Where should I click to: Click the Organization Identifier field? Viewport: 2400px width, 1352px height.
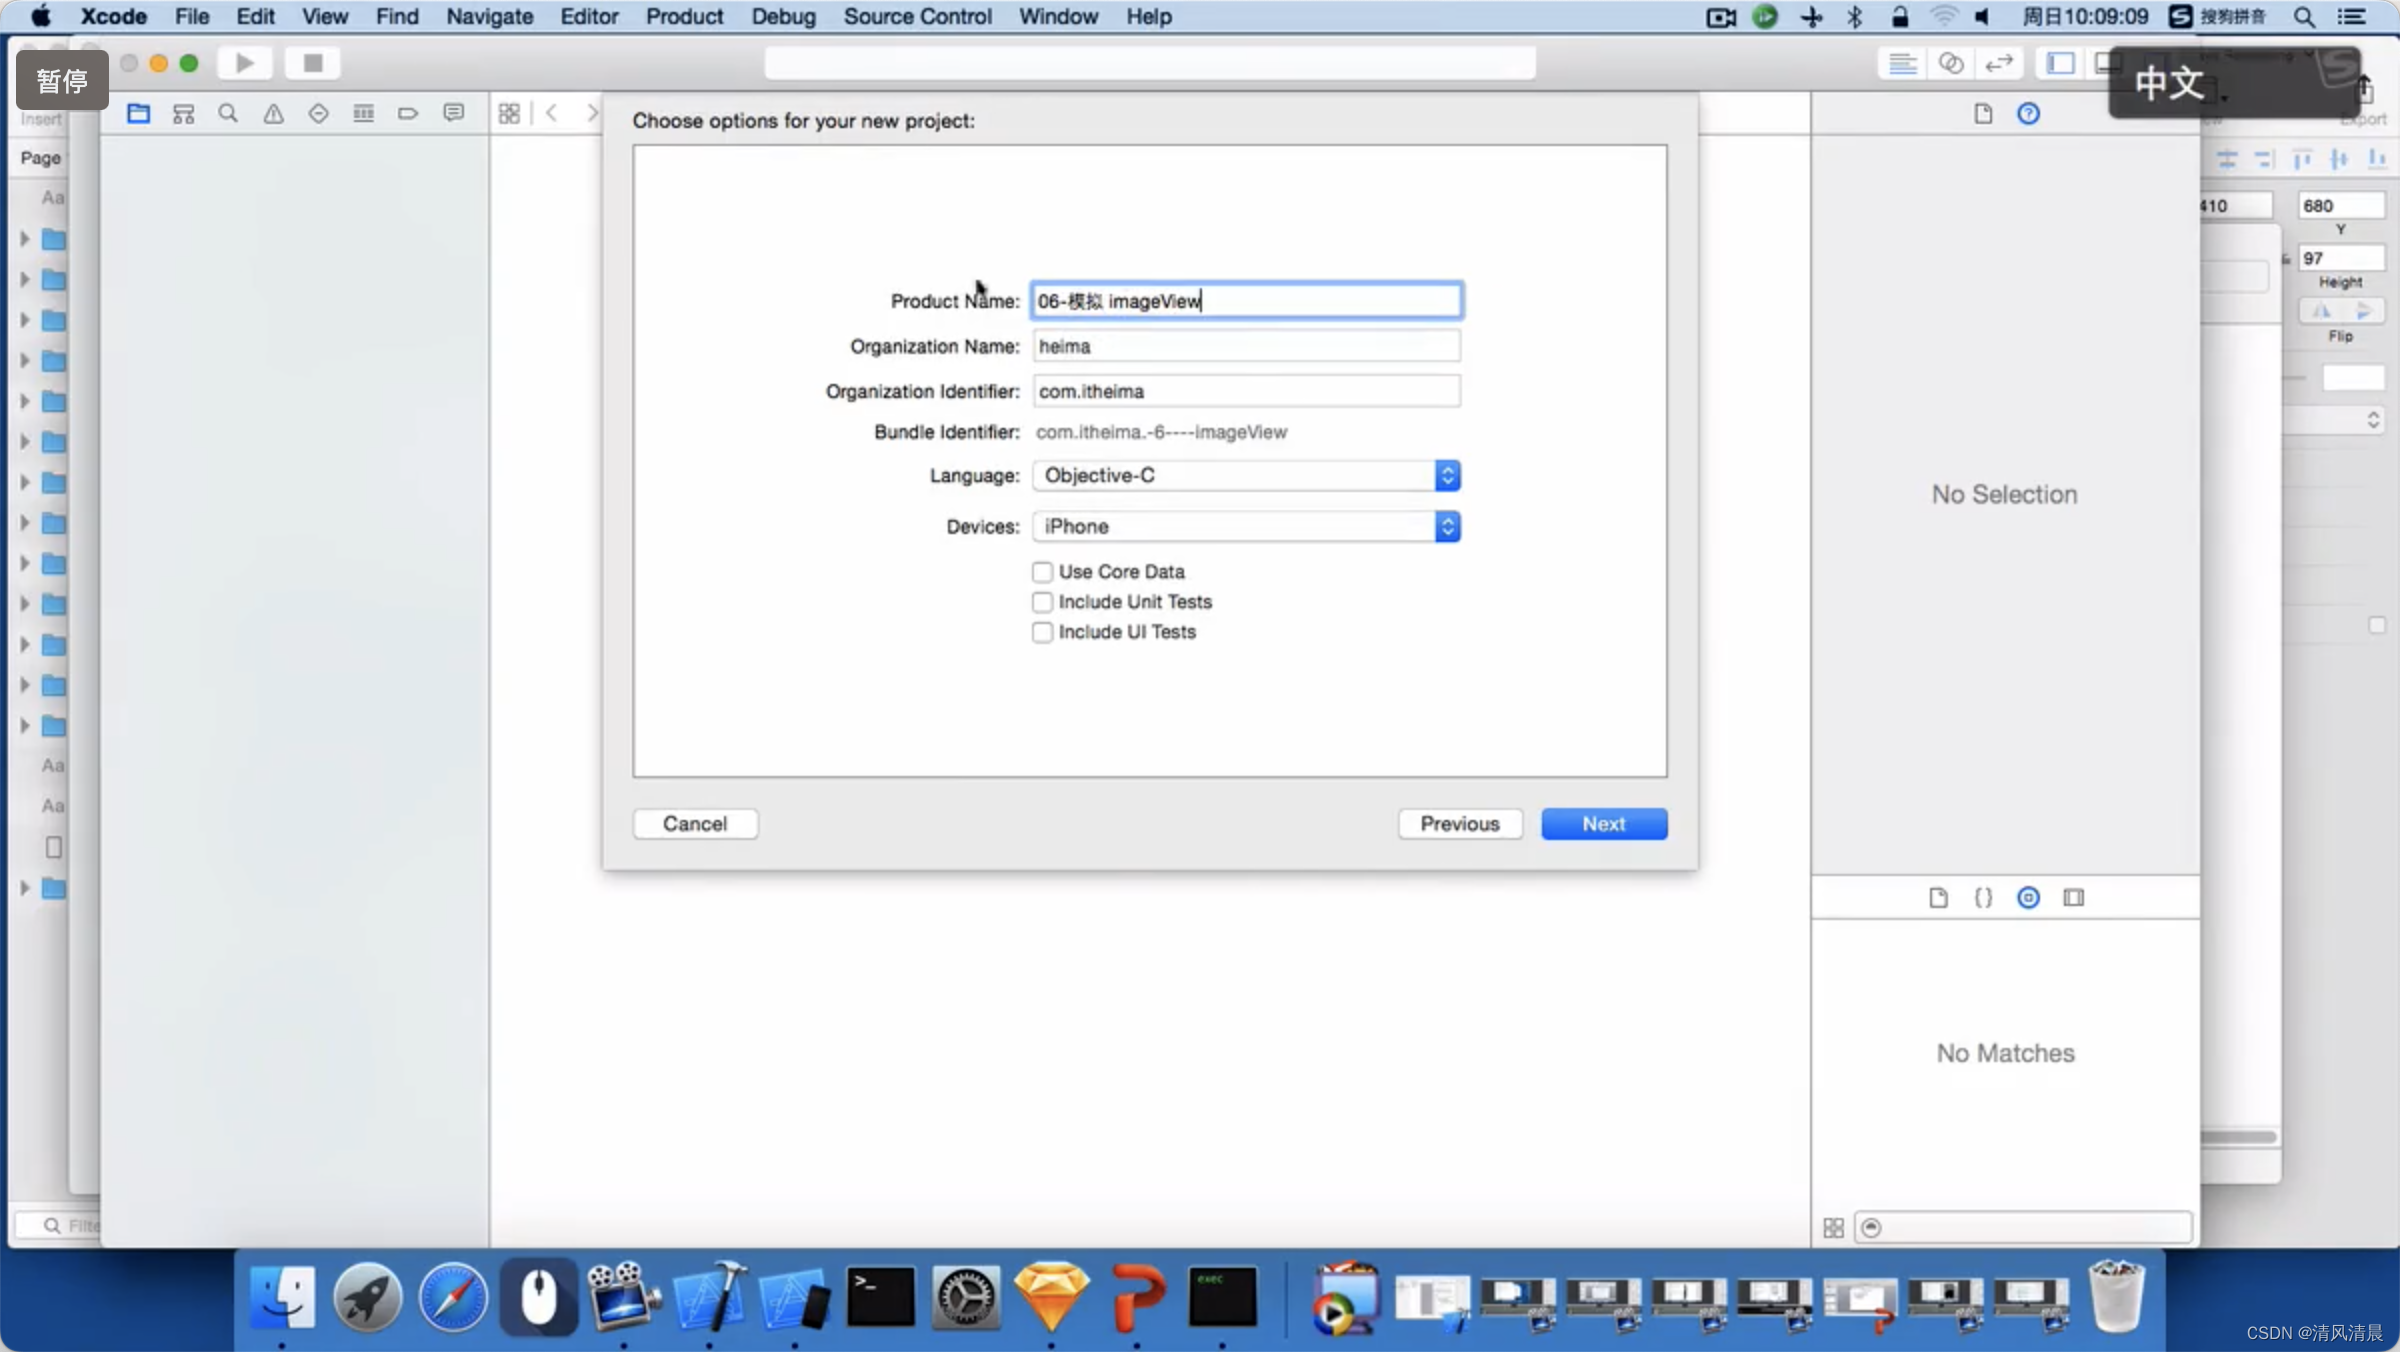1246,391
